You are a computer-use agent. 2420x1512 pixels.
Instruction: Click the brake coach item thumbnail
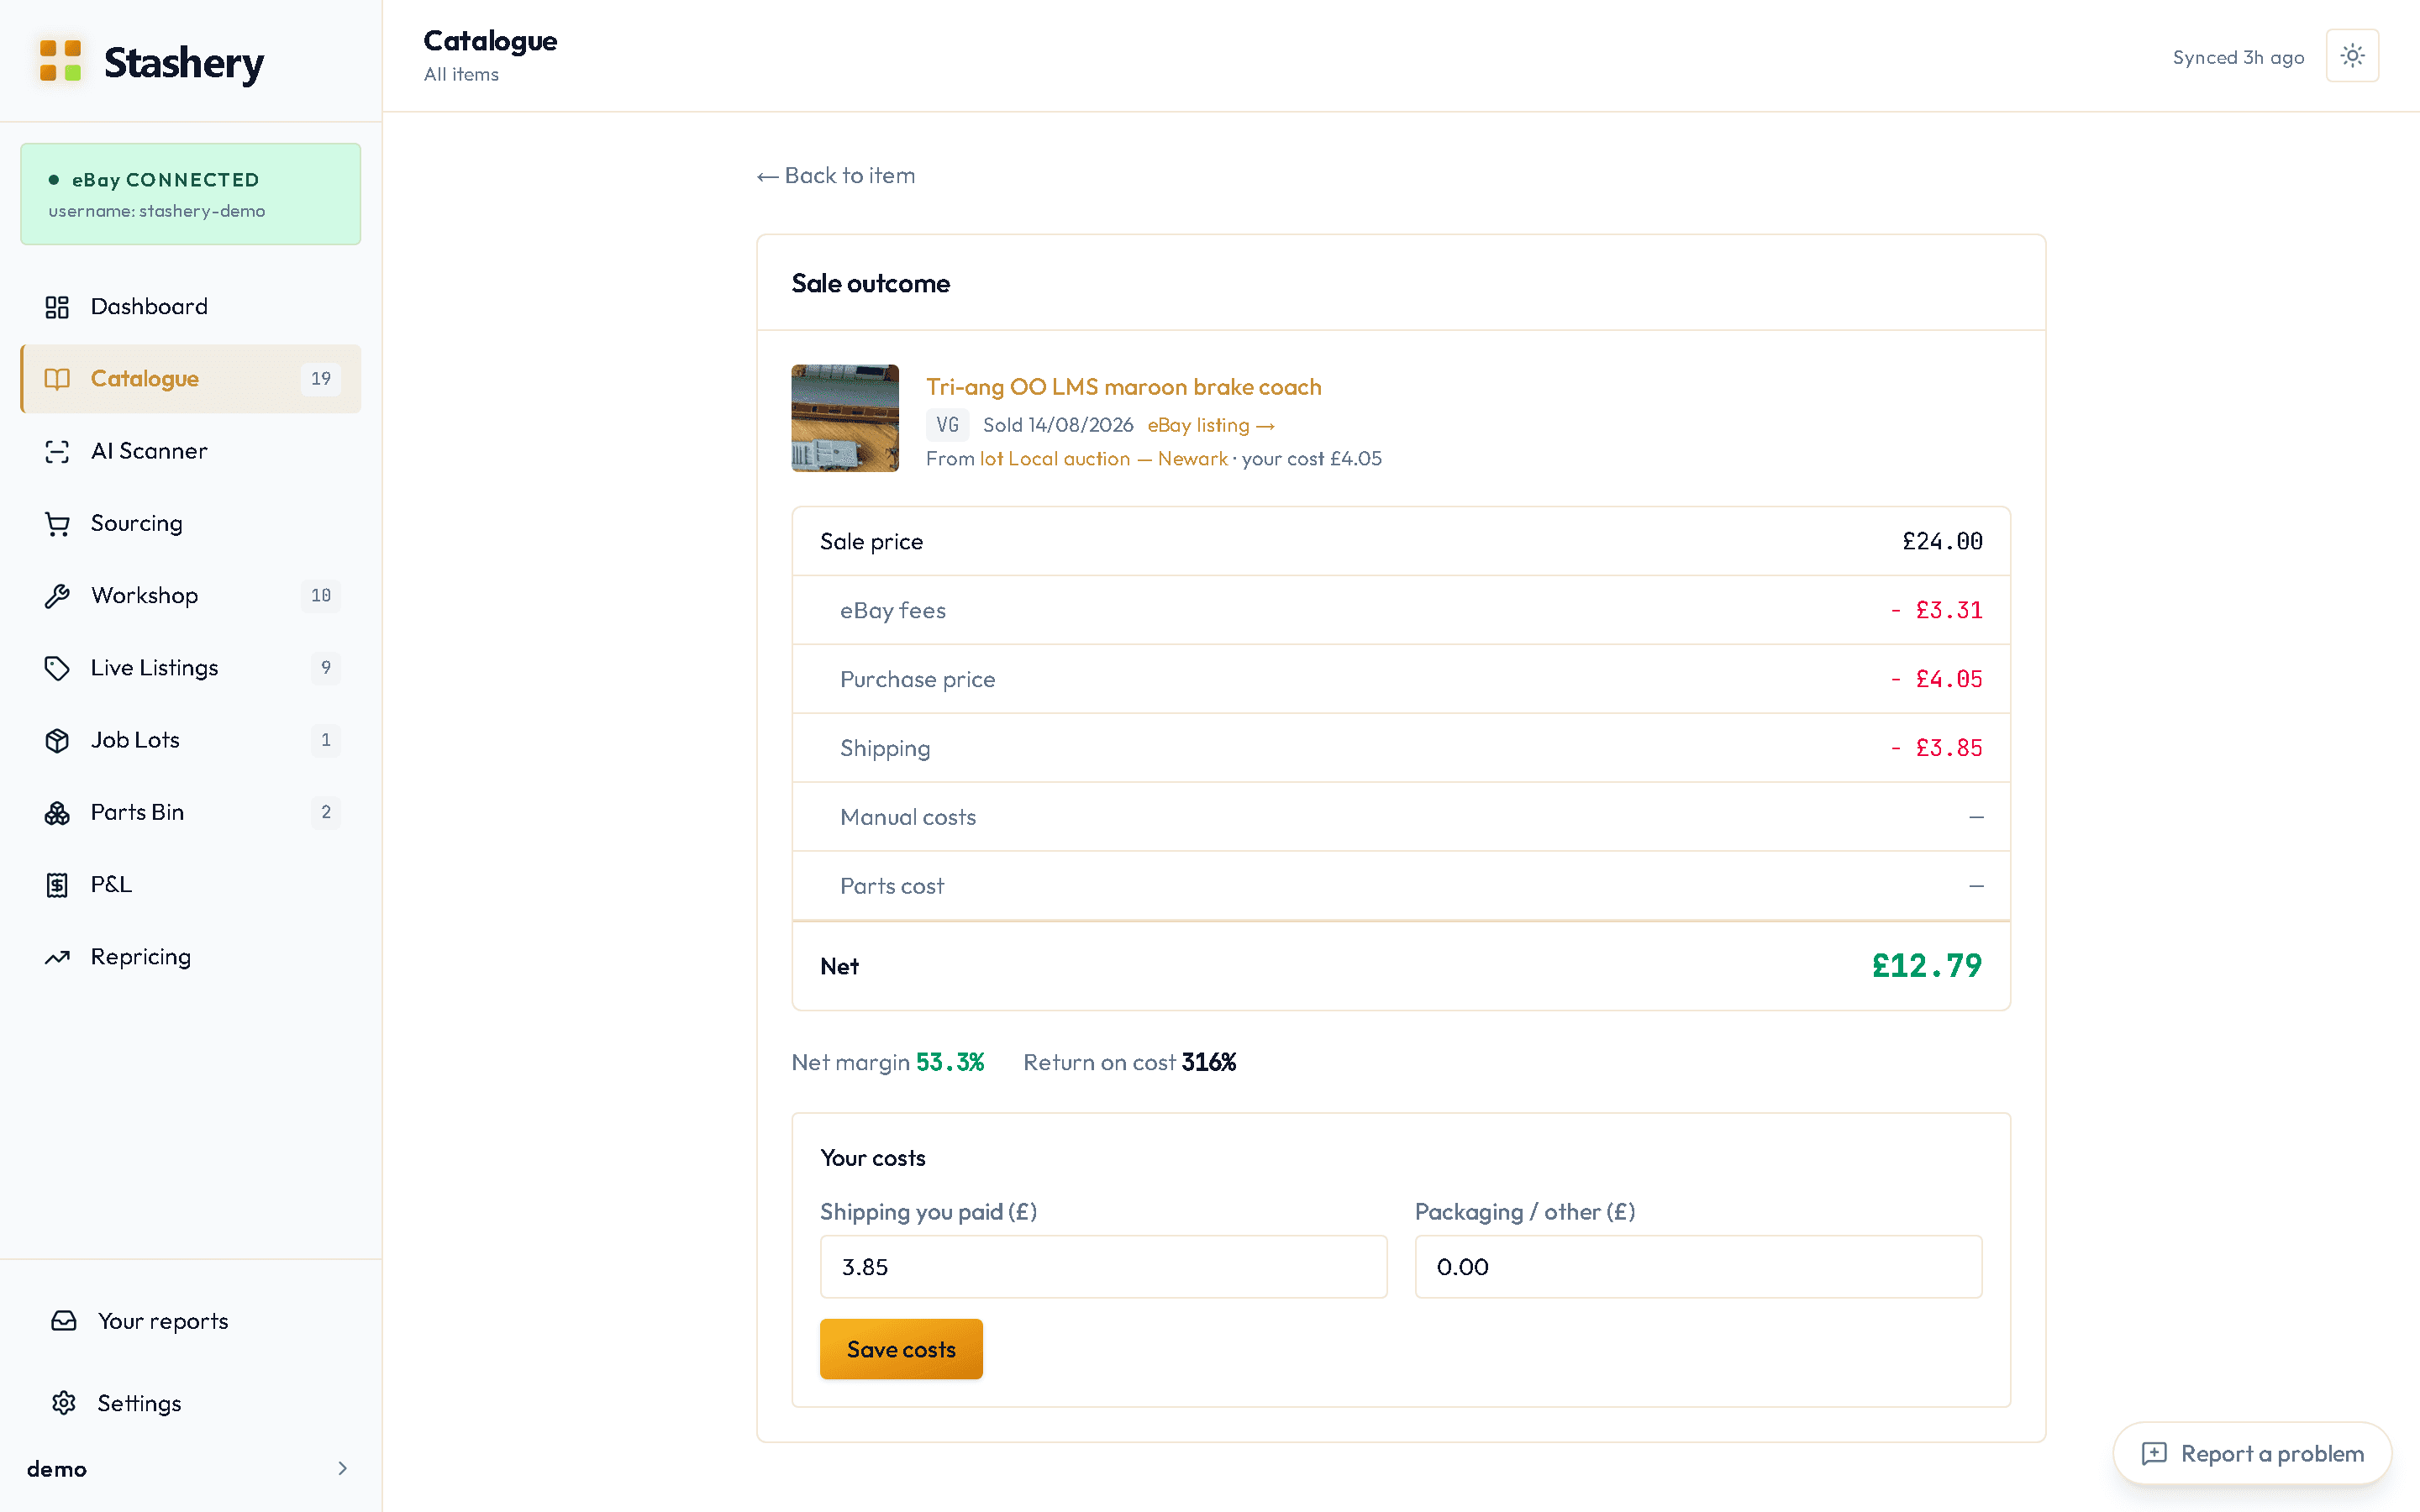(x=845, y=418)
